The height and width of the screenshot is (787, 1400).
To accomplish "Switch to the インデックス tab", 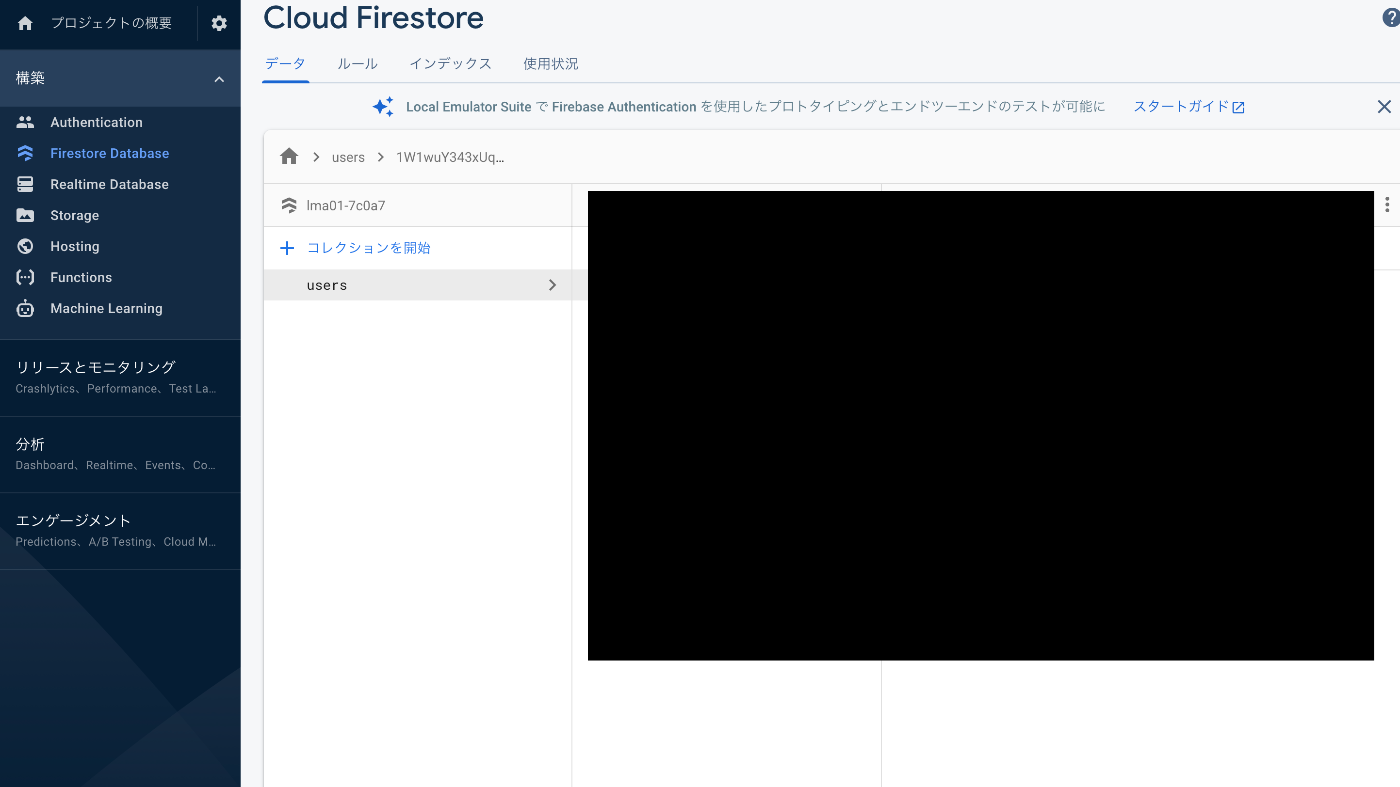I will 450,63.
